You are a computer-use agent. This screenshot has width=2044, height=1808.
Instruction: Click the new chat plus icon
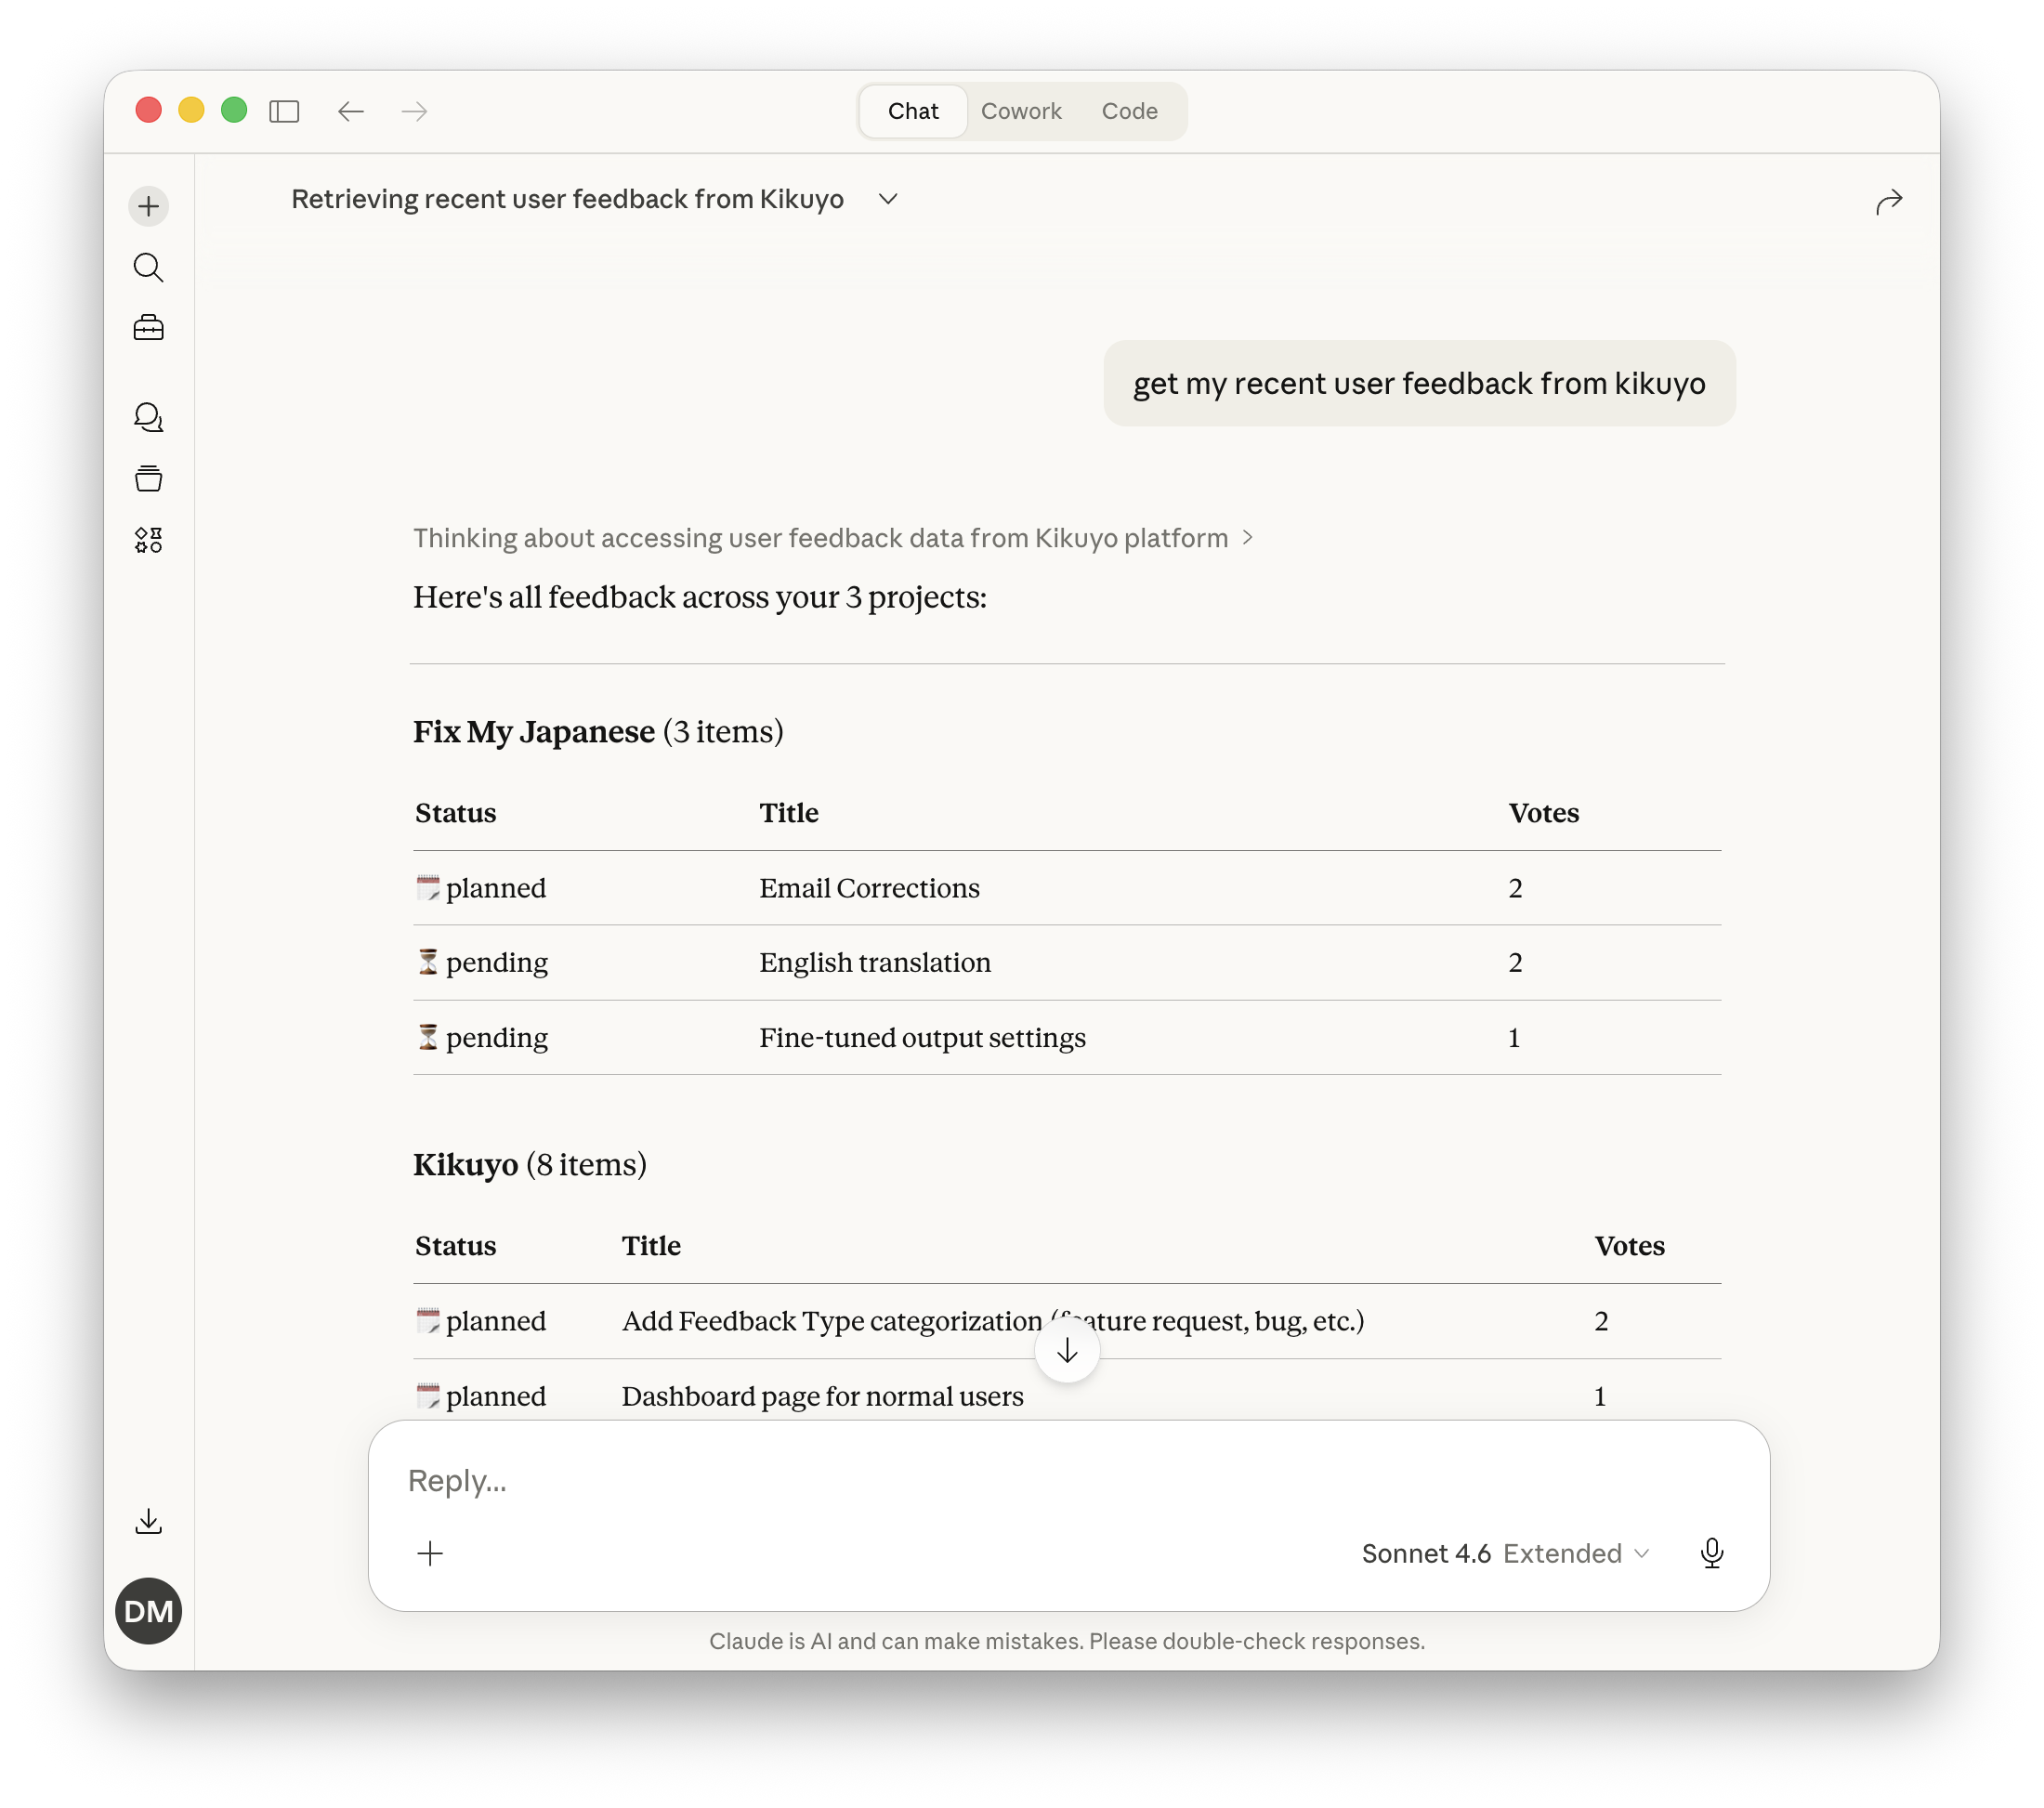click(148, 207)
